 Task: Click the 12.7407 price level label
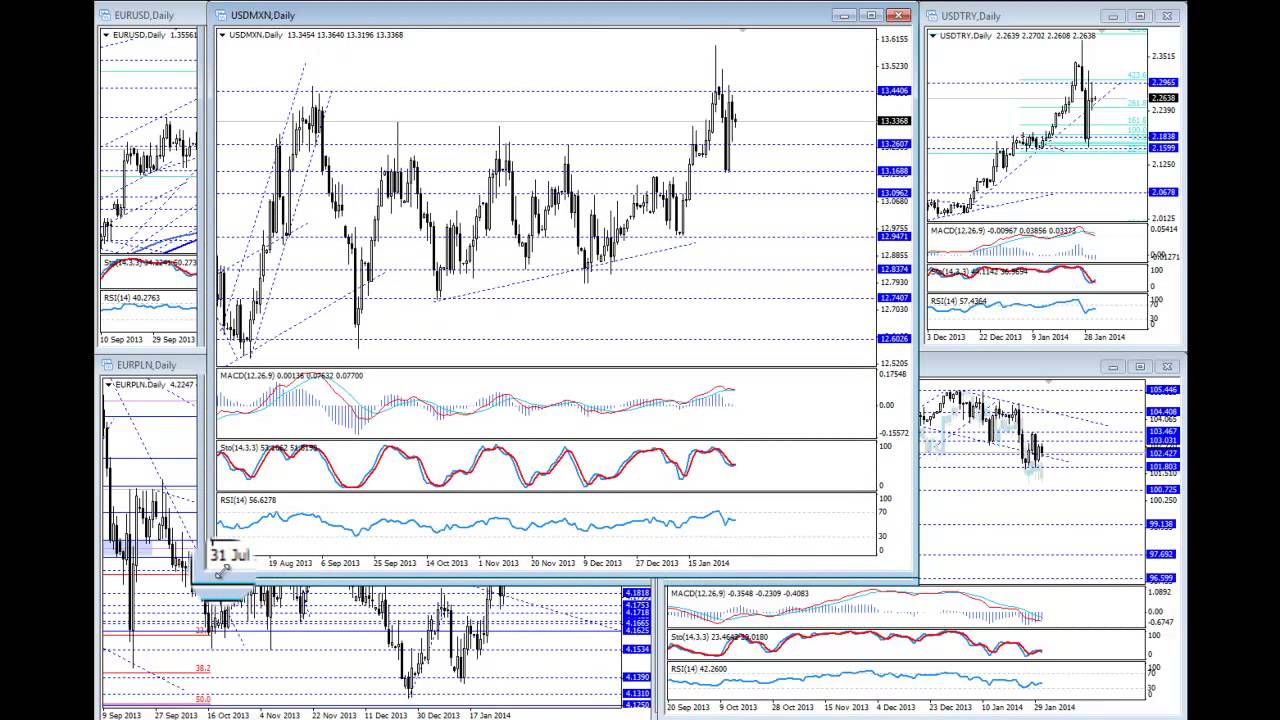tap(894, 298)
